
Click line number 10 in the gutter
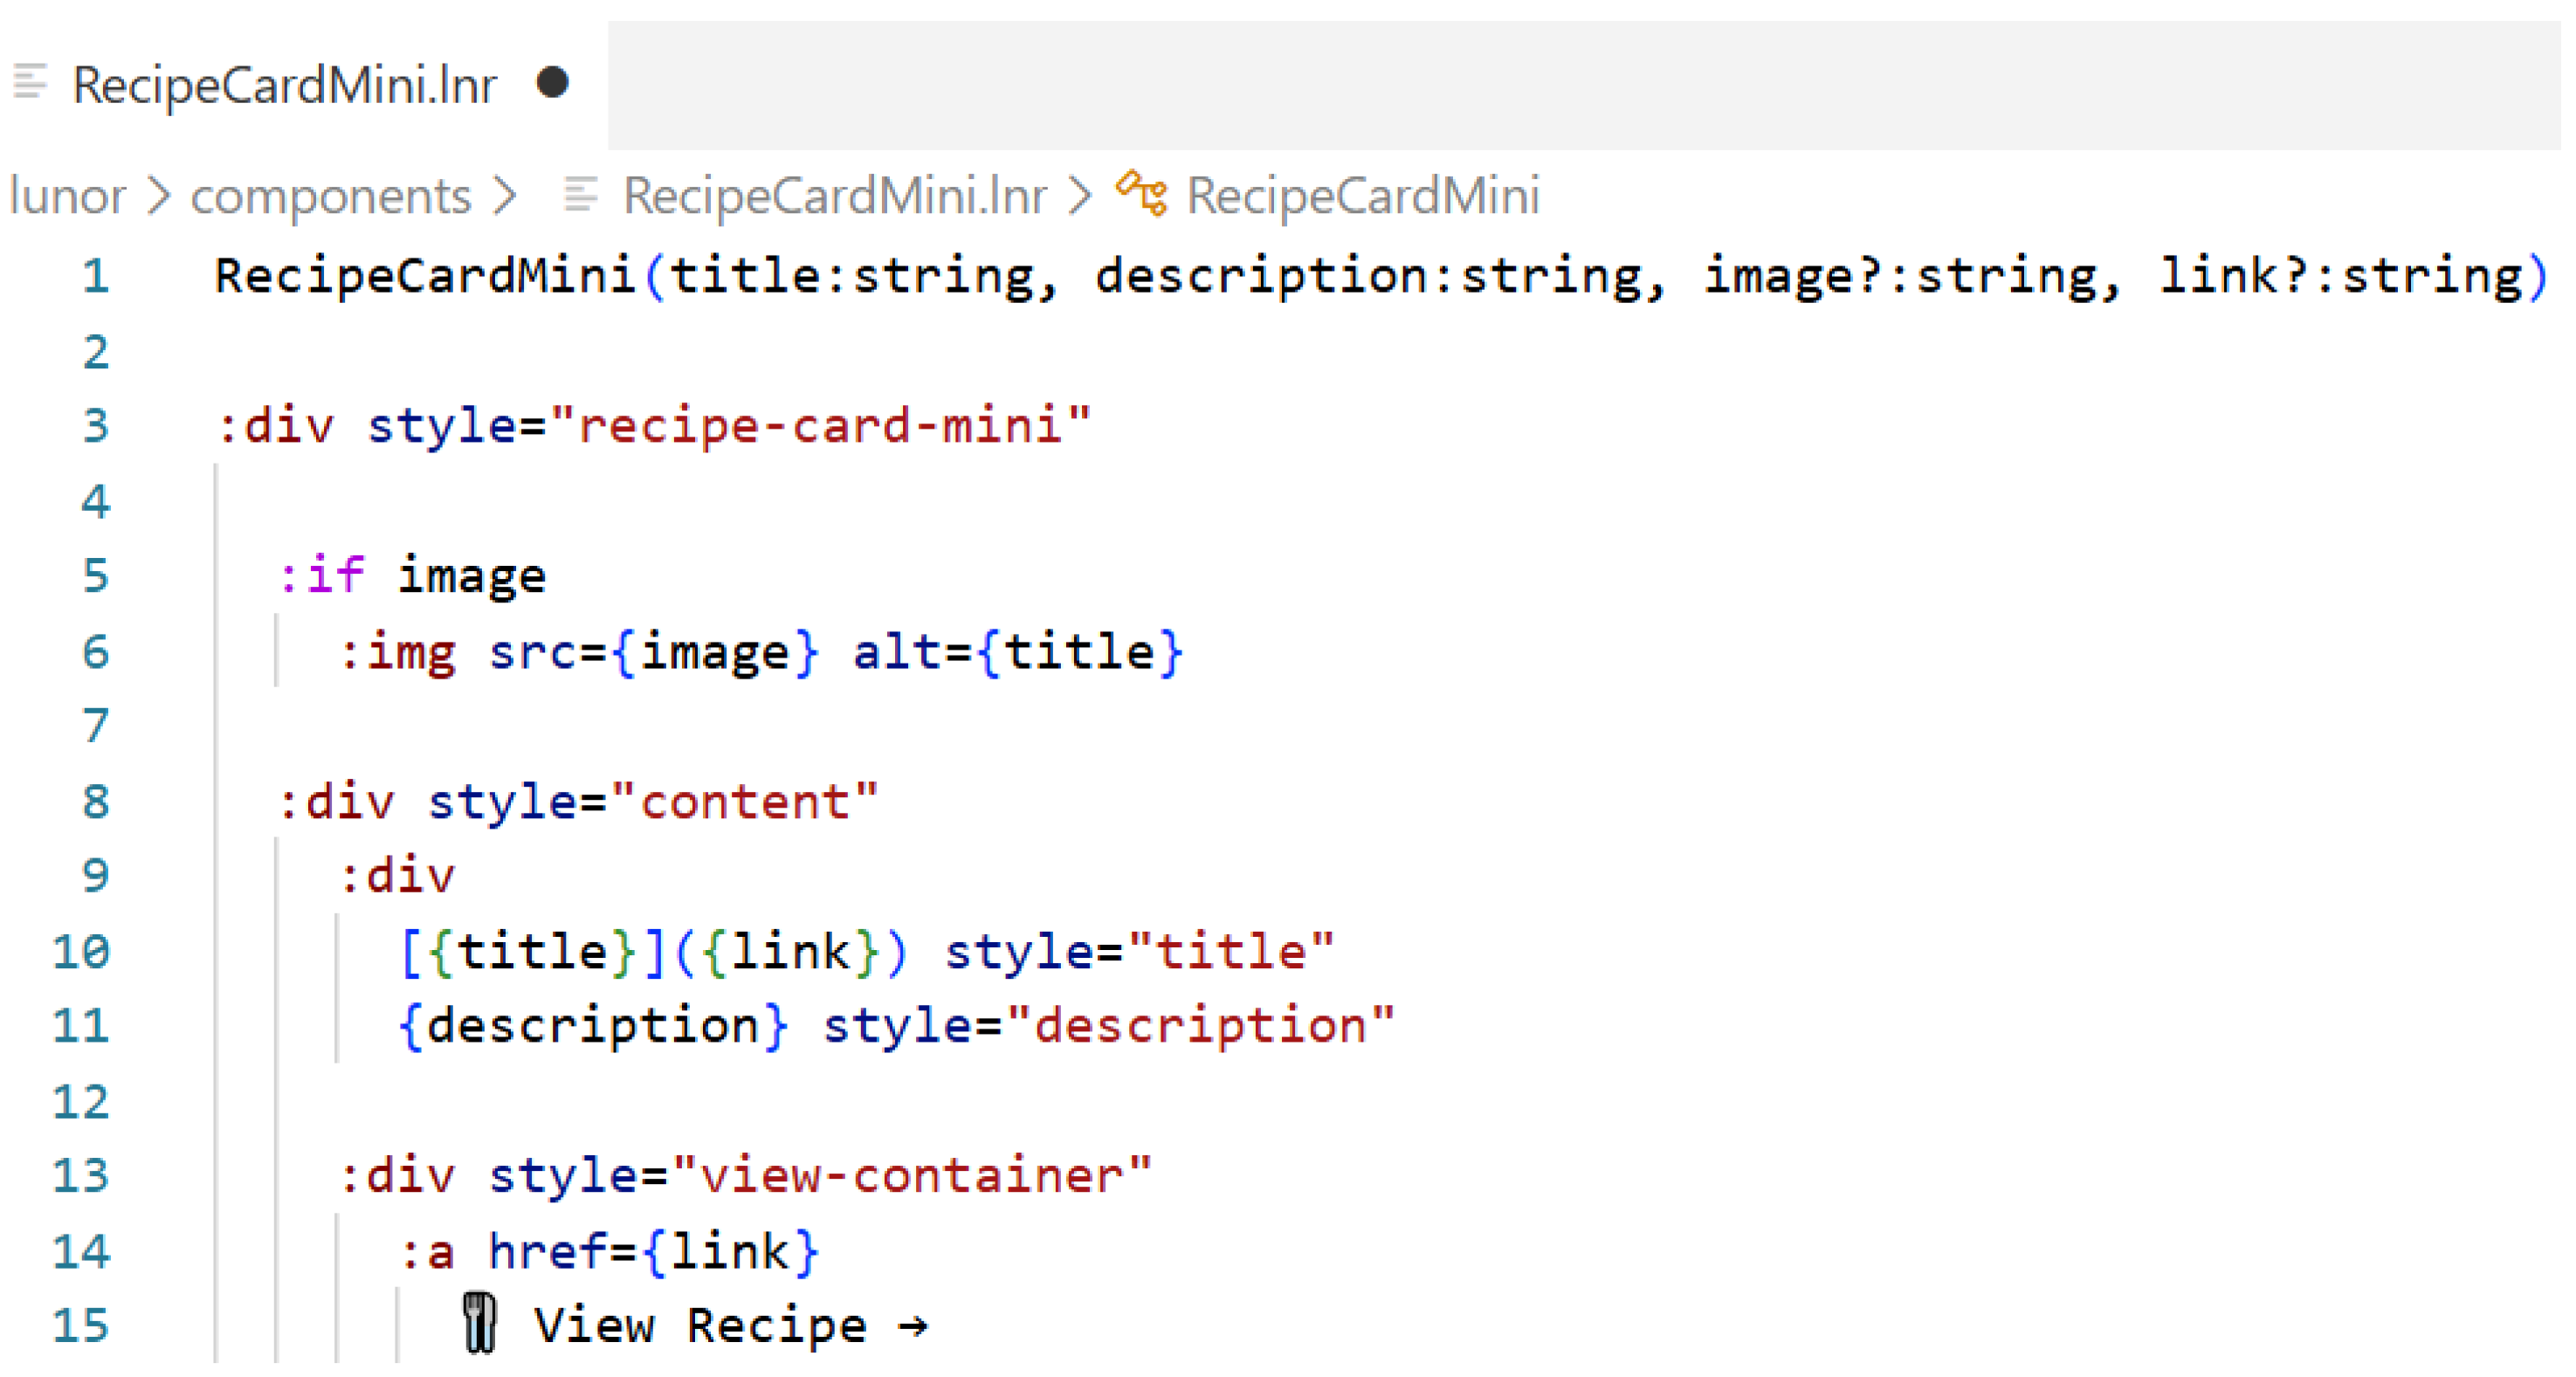click(x=81, y=951)
